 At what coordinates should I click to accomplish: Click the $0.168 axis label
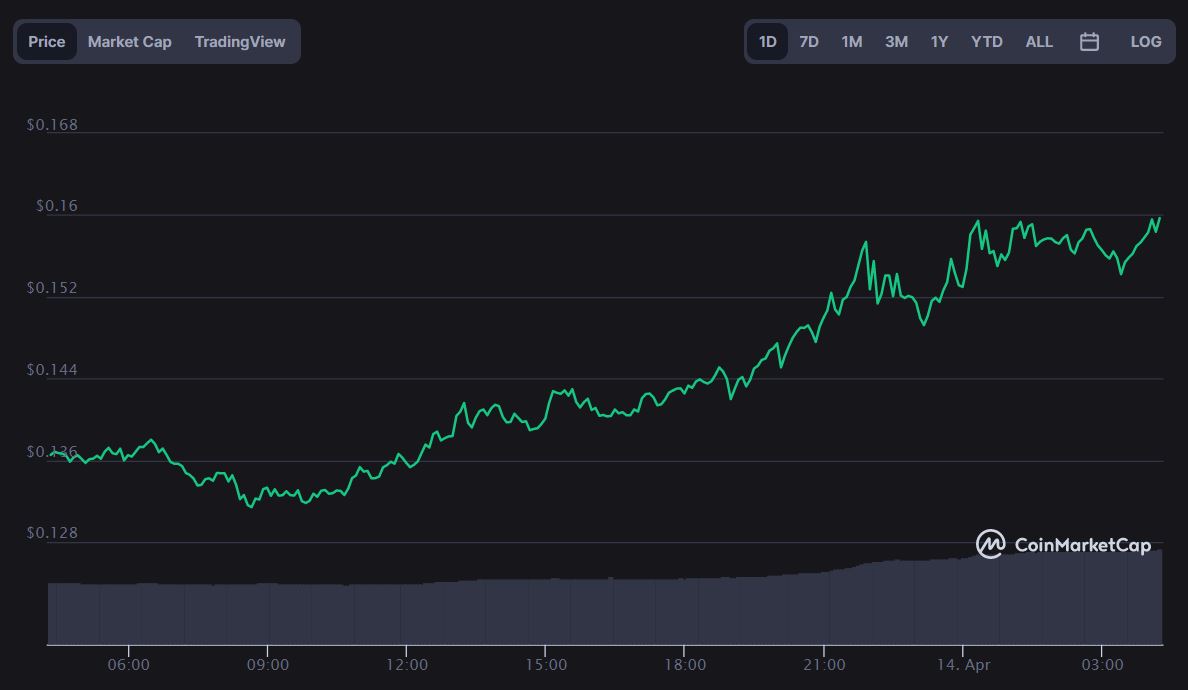point(53,124)
